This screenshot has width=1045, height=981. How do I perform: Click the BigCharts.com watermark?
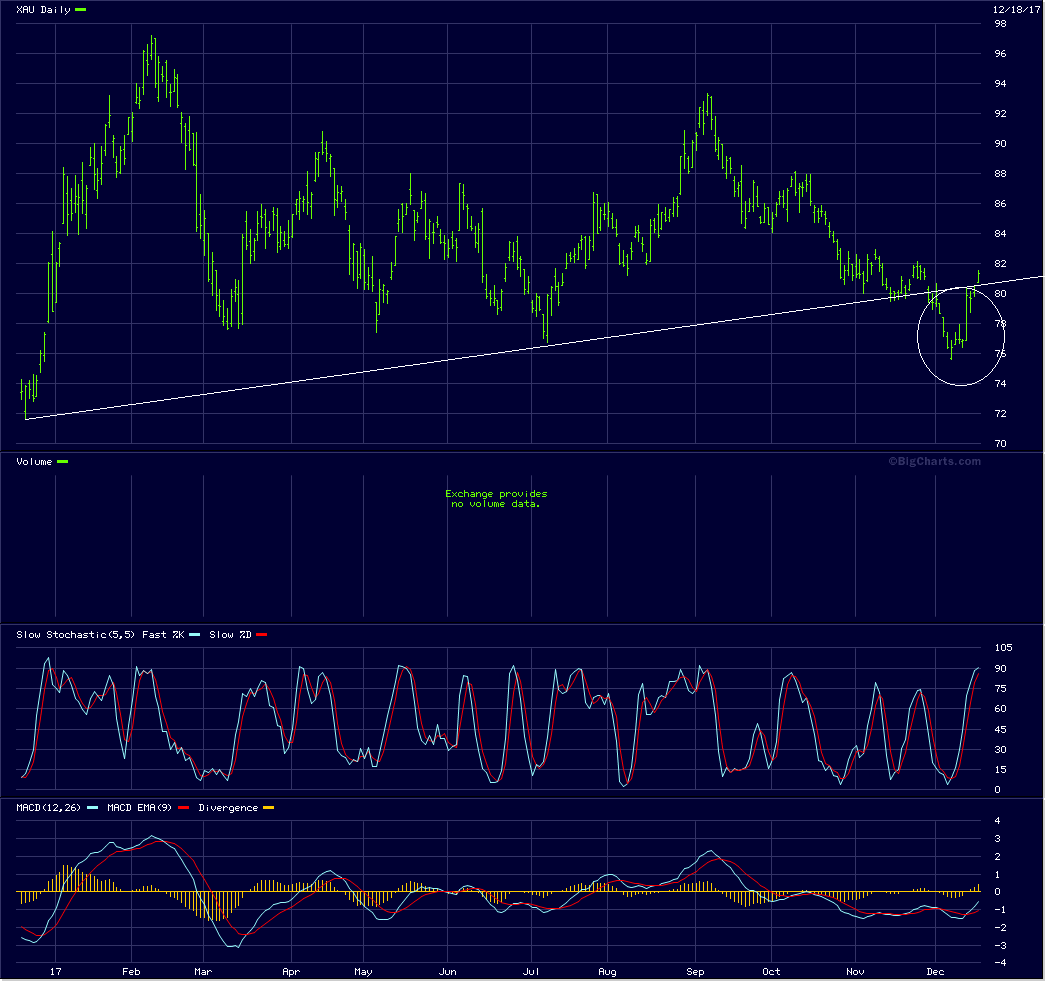point(934,461)
